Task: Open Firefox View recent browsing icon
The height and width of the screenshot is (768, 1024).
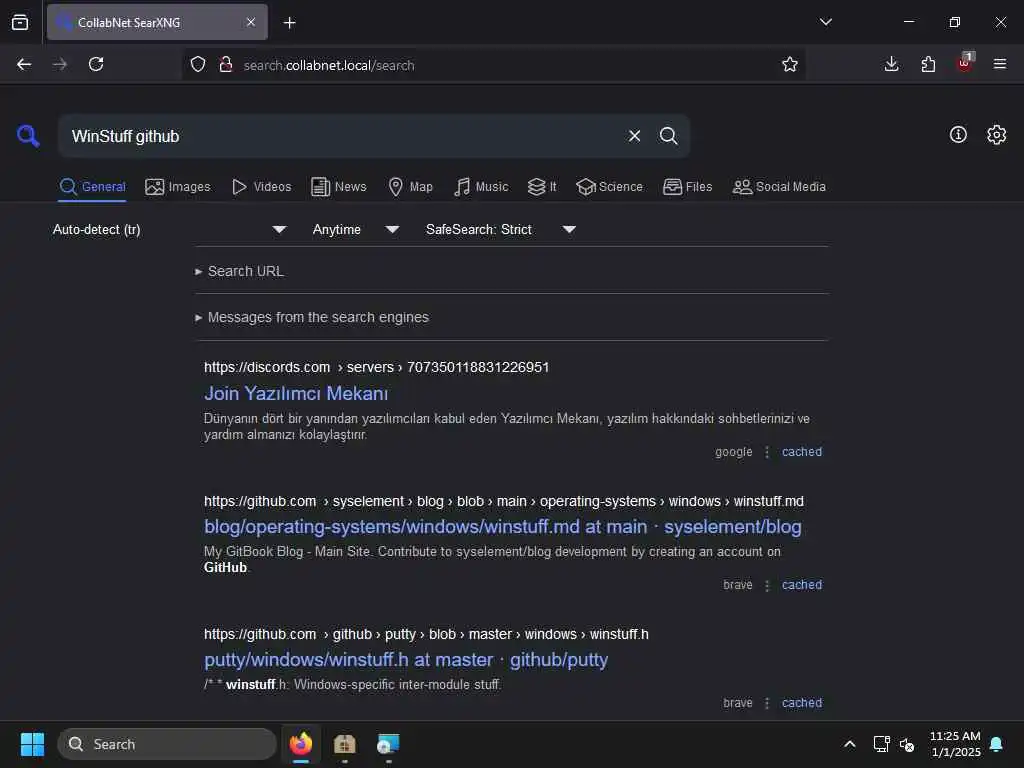Action: point(20,22)
